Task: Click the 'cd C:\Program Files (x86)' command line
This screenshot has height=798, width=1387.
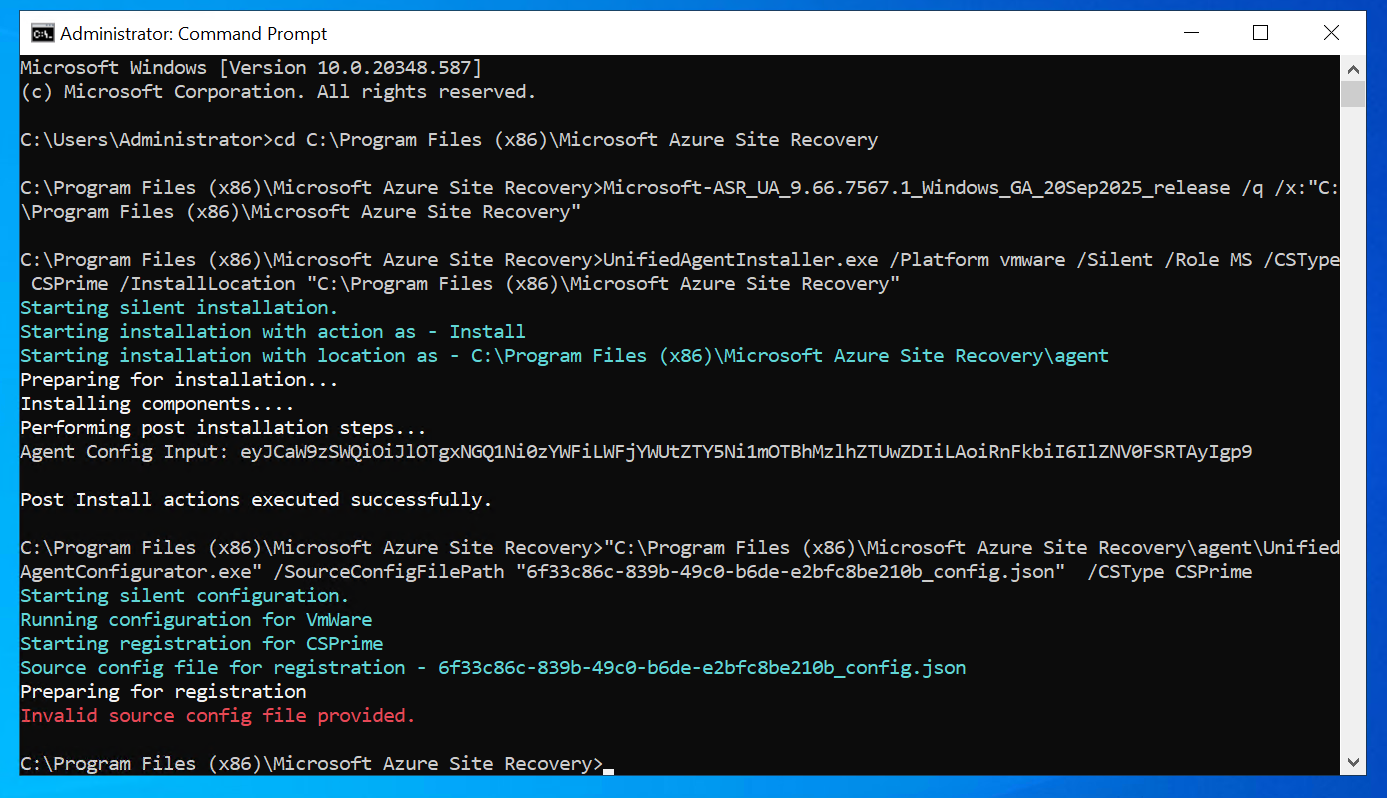Action: tap(449, 140)
